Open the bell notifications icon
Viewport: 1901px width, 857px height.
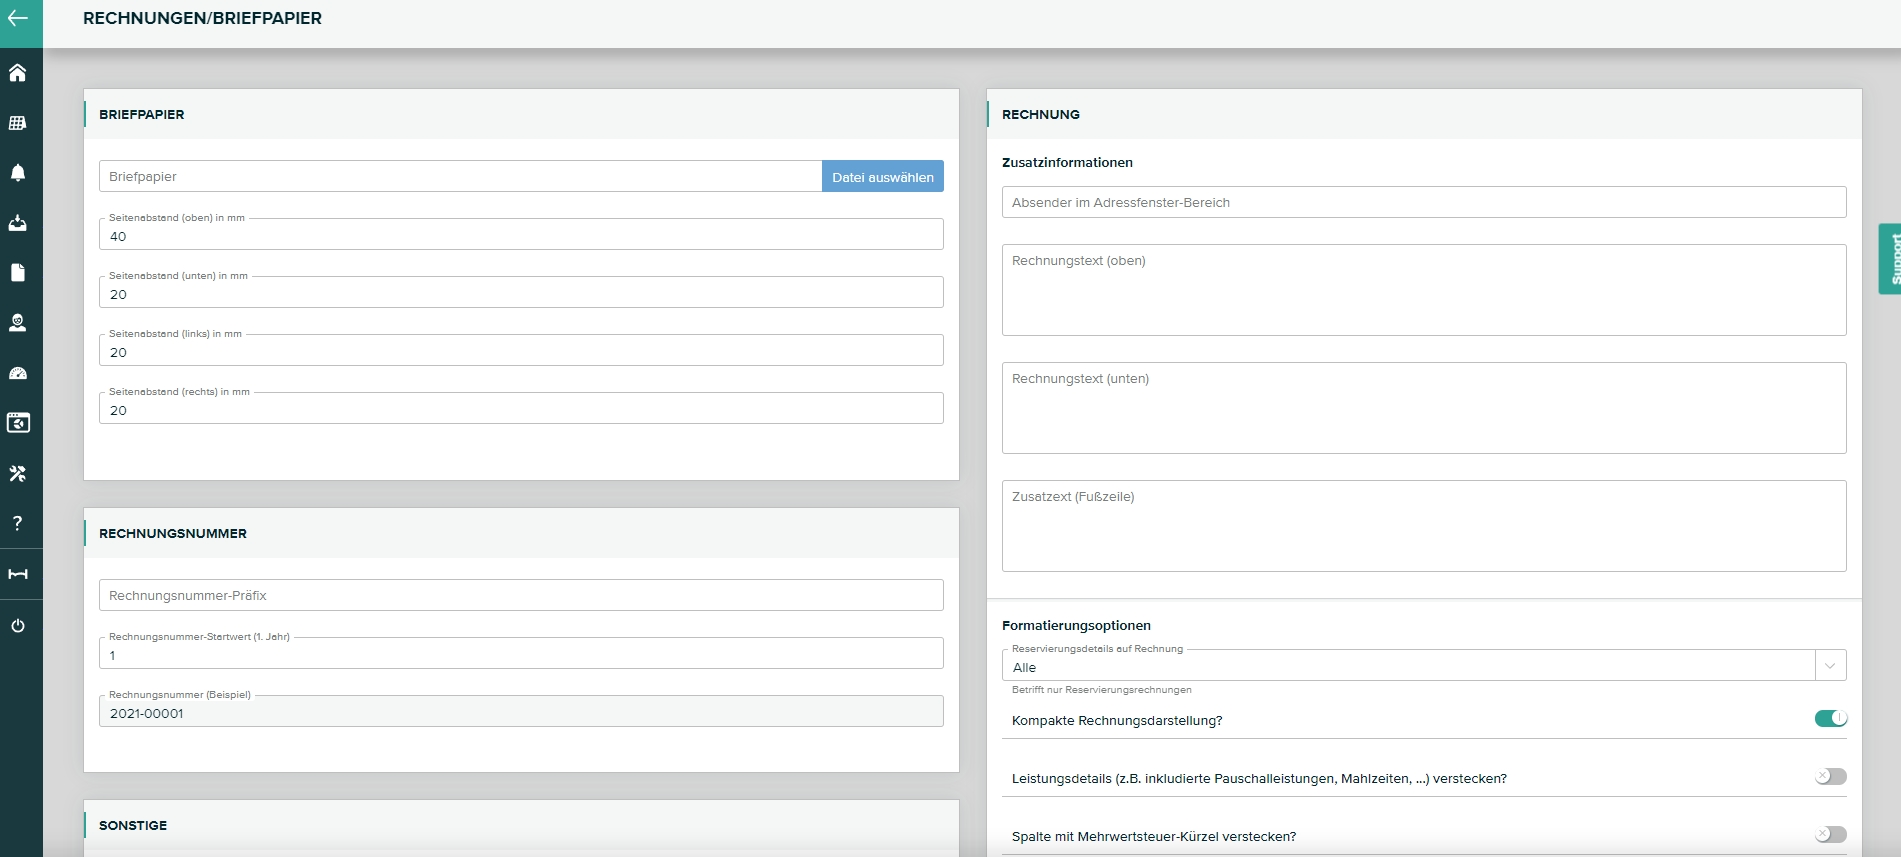point(18,173)
